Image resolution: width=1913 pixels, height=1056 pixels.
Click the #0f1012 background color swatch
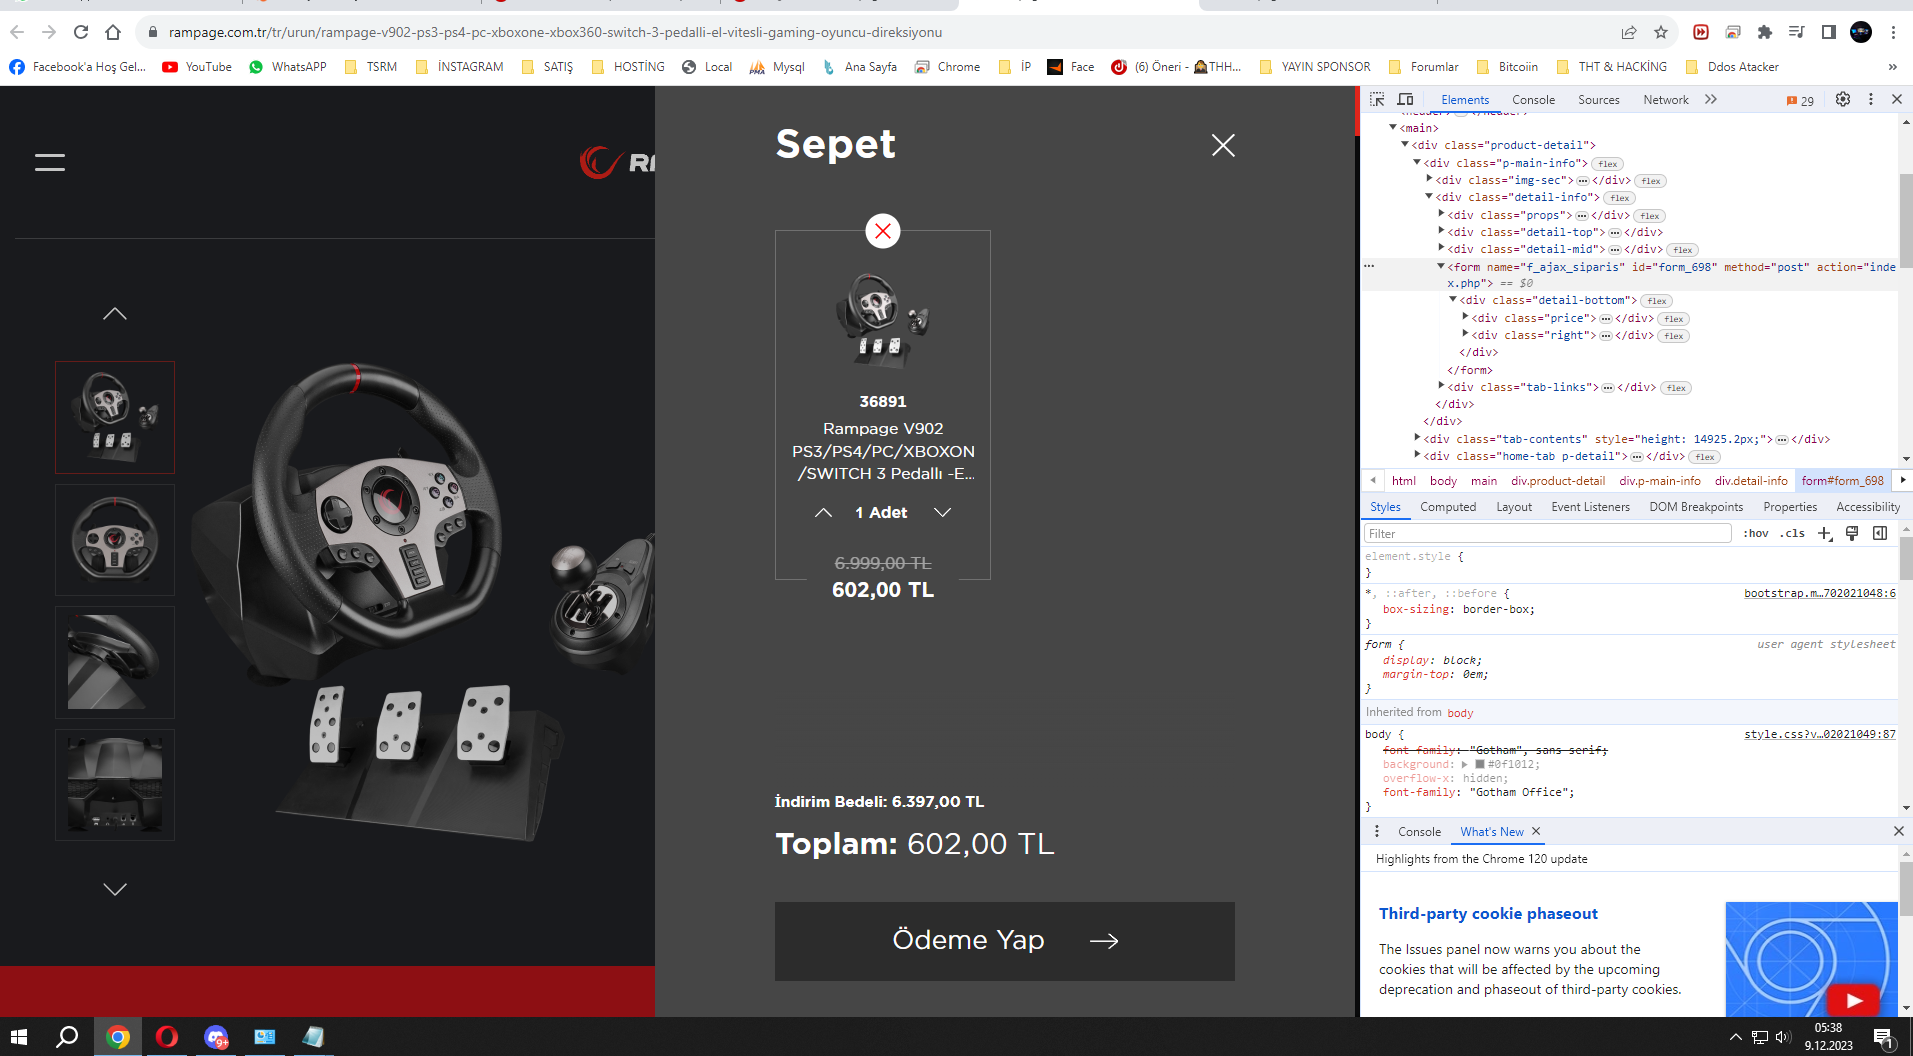tap(1480, 764)
